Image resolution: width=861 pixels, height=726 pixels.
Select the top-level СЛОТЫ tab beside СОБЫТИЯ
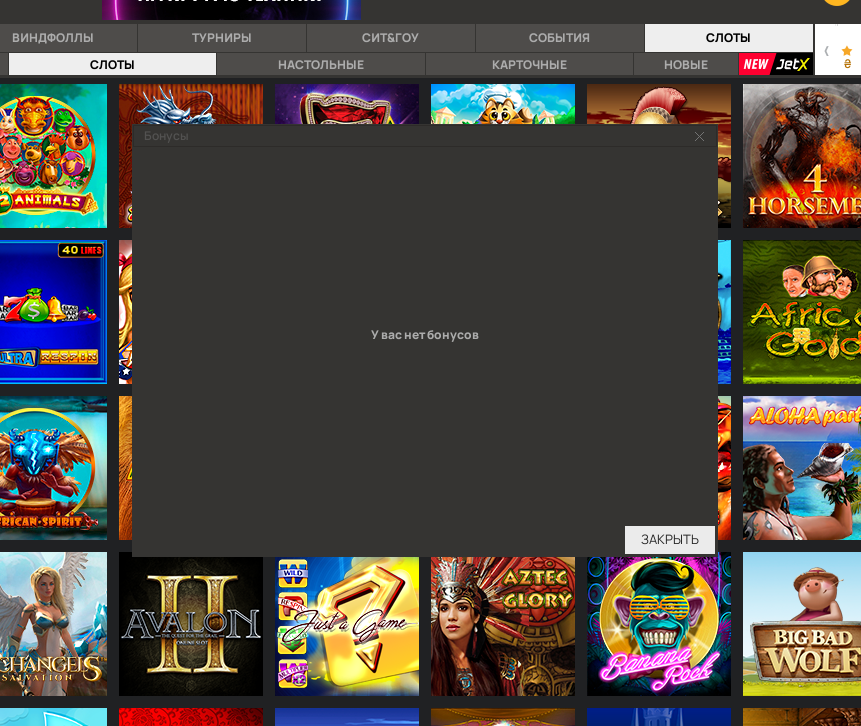click(x=728, y=38)
